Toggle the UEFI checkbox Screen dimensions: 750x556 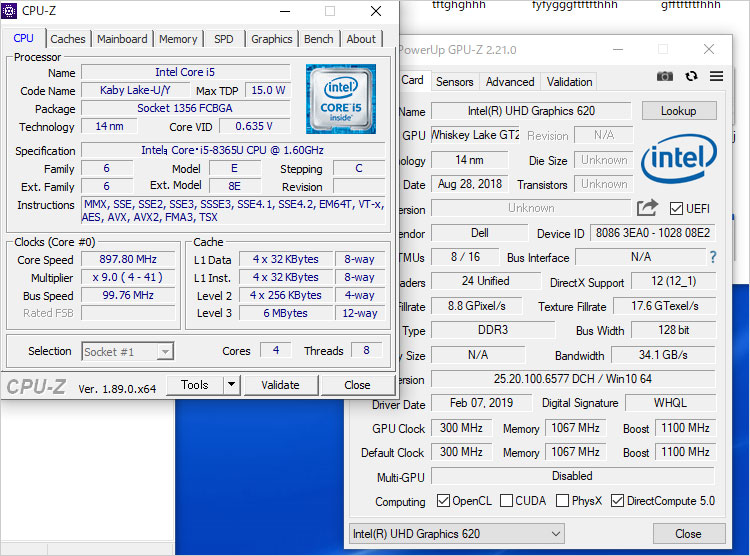[676, 209]
